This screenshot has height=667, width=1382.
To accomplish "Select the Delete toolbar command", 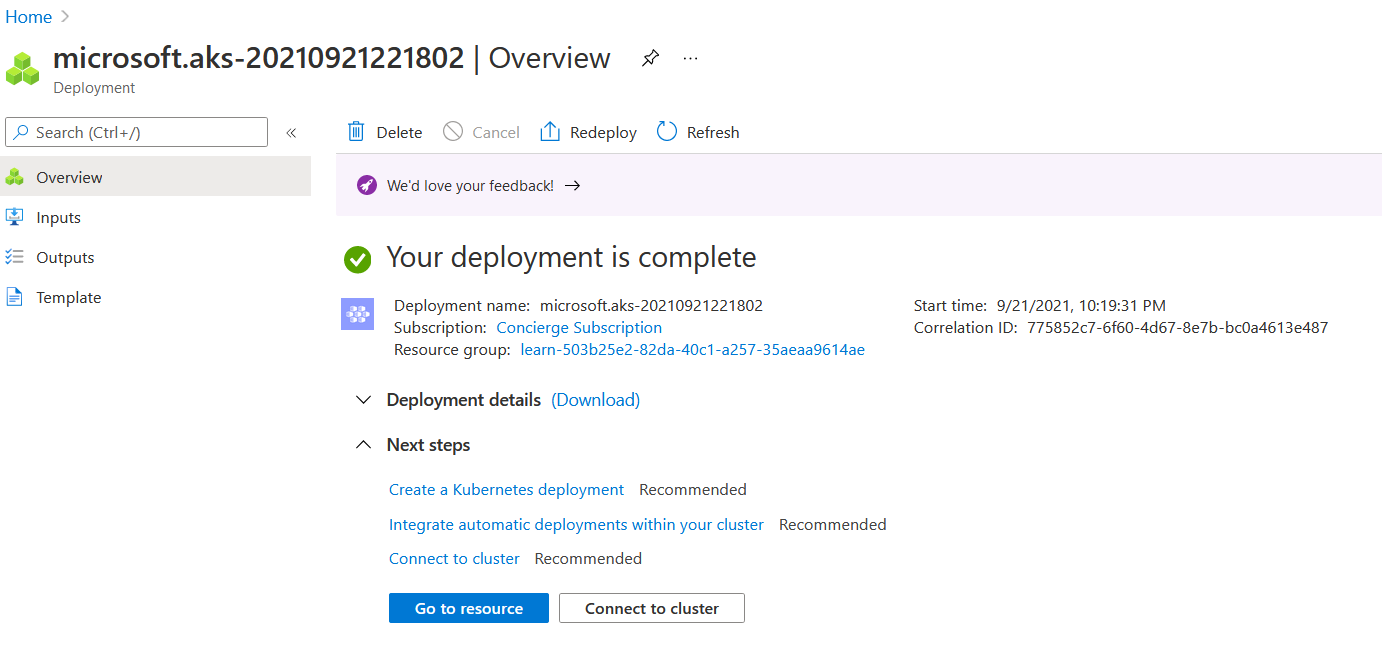I will tap(385, 132).
